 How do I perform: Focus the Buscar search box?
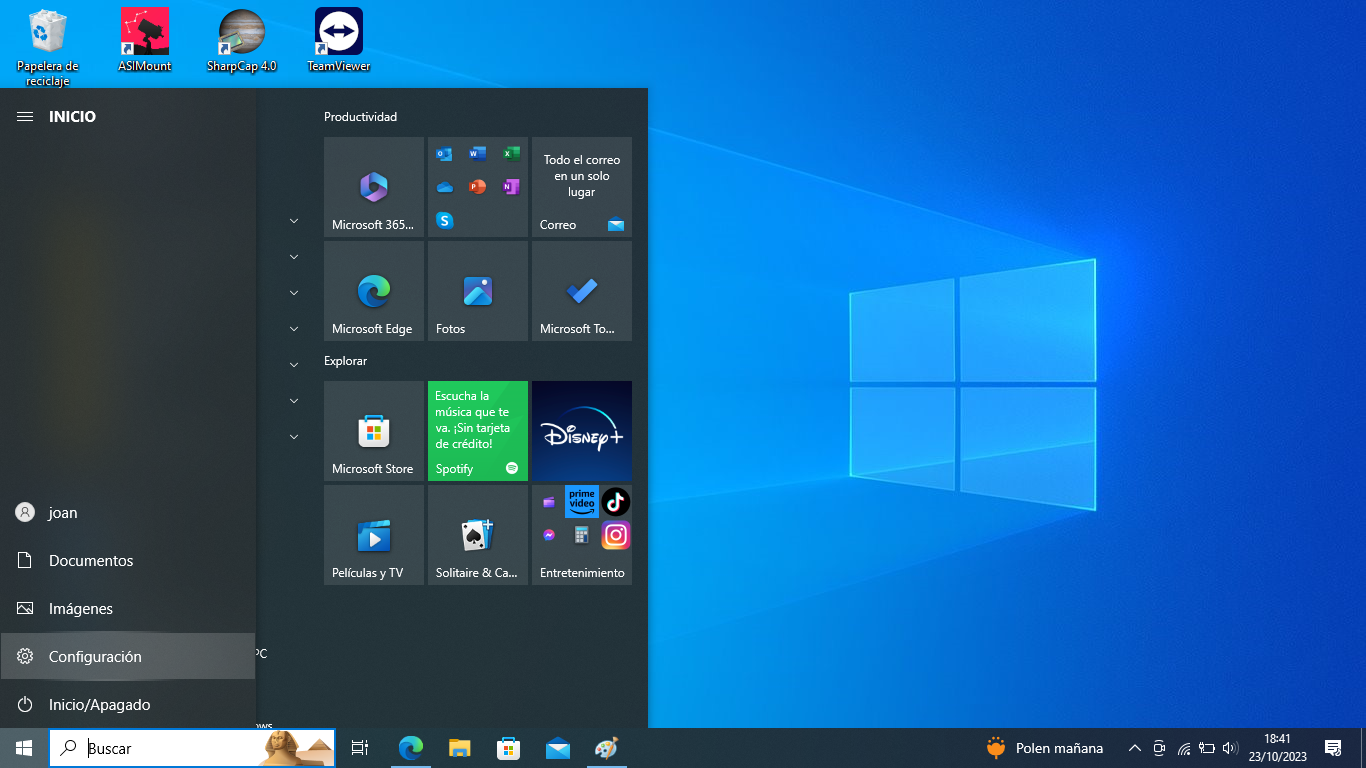tap(192, 748)
